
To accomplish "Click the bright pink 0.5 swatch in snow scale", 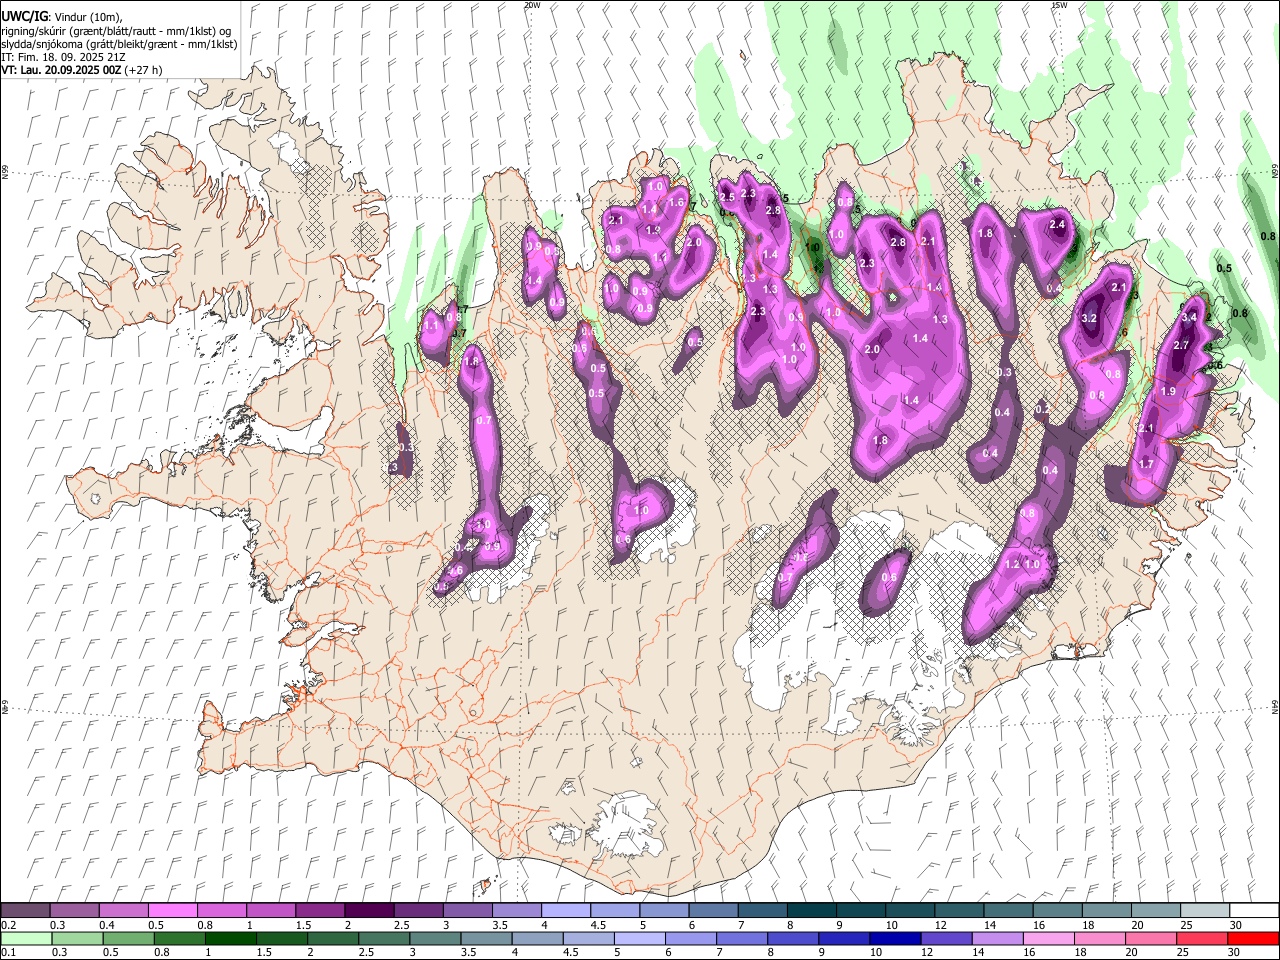I will [x=172, y=910].
